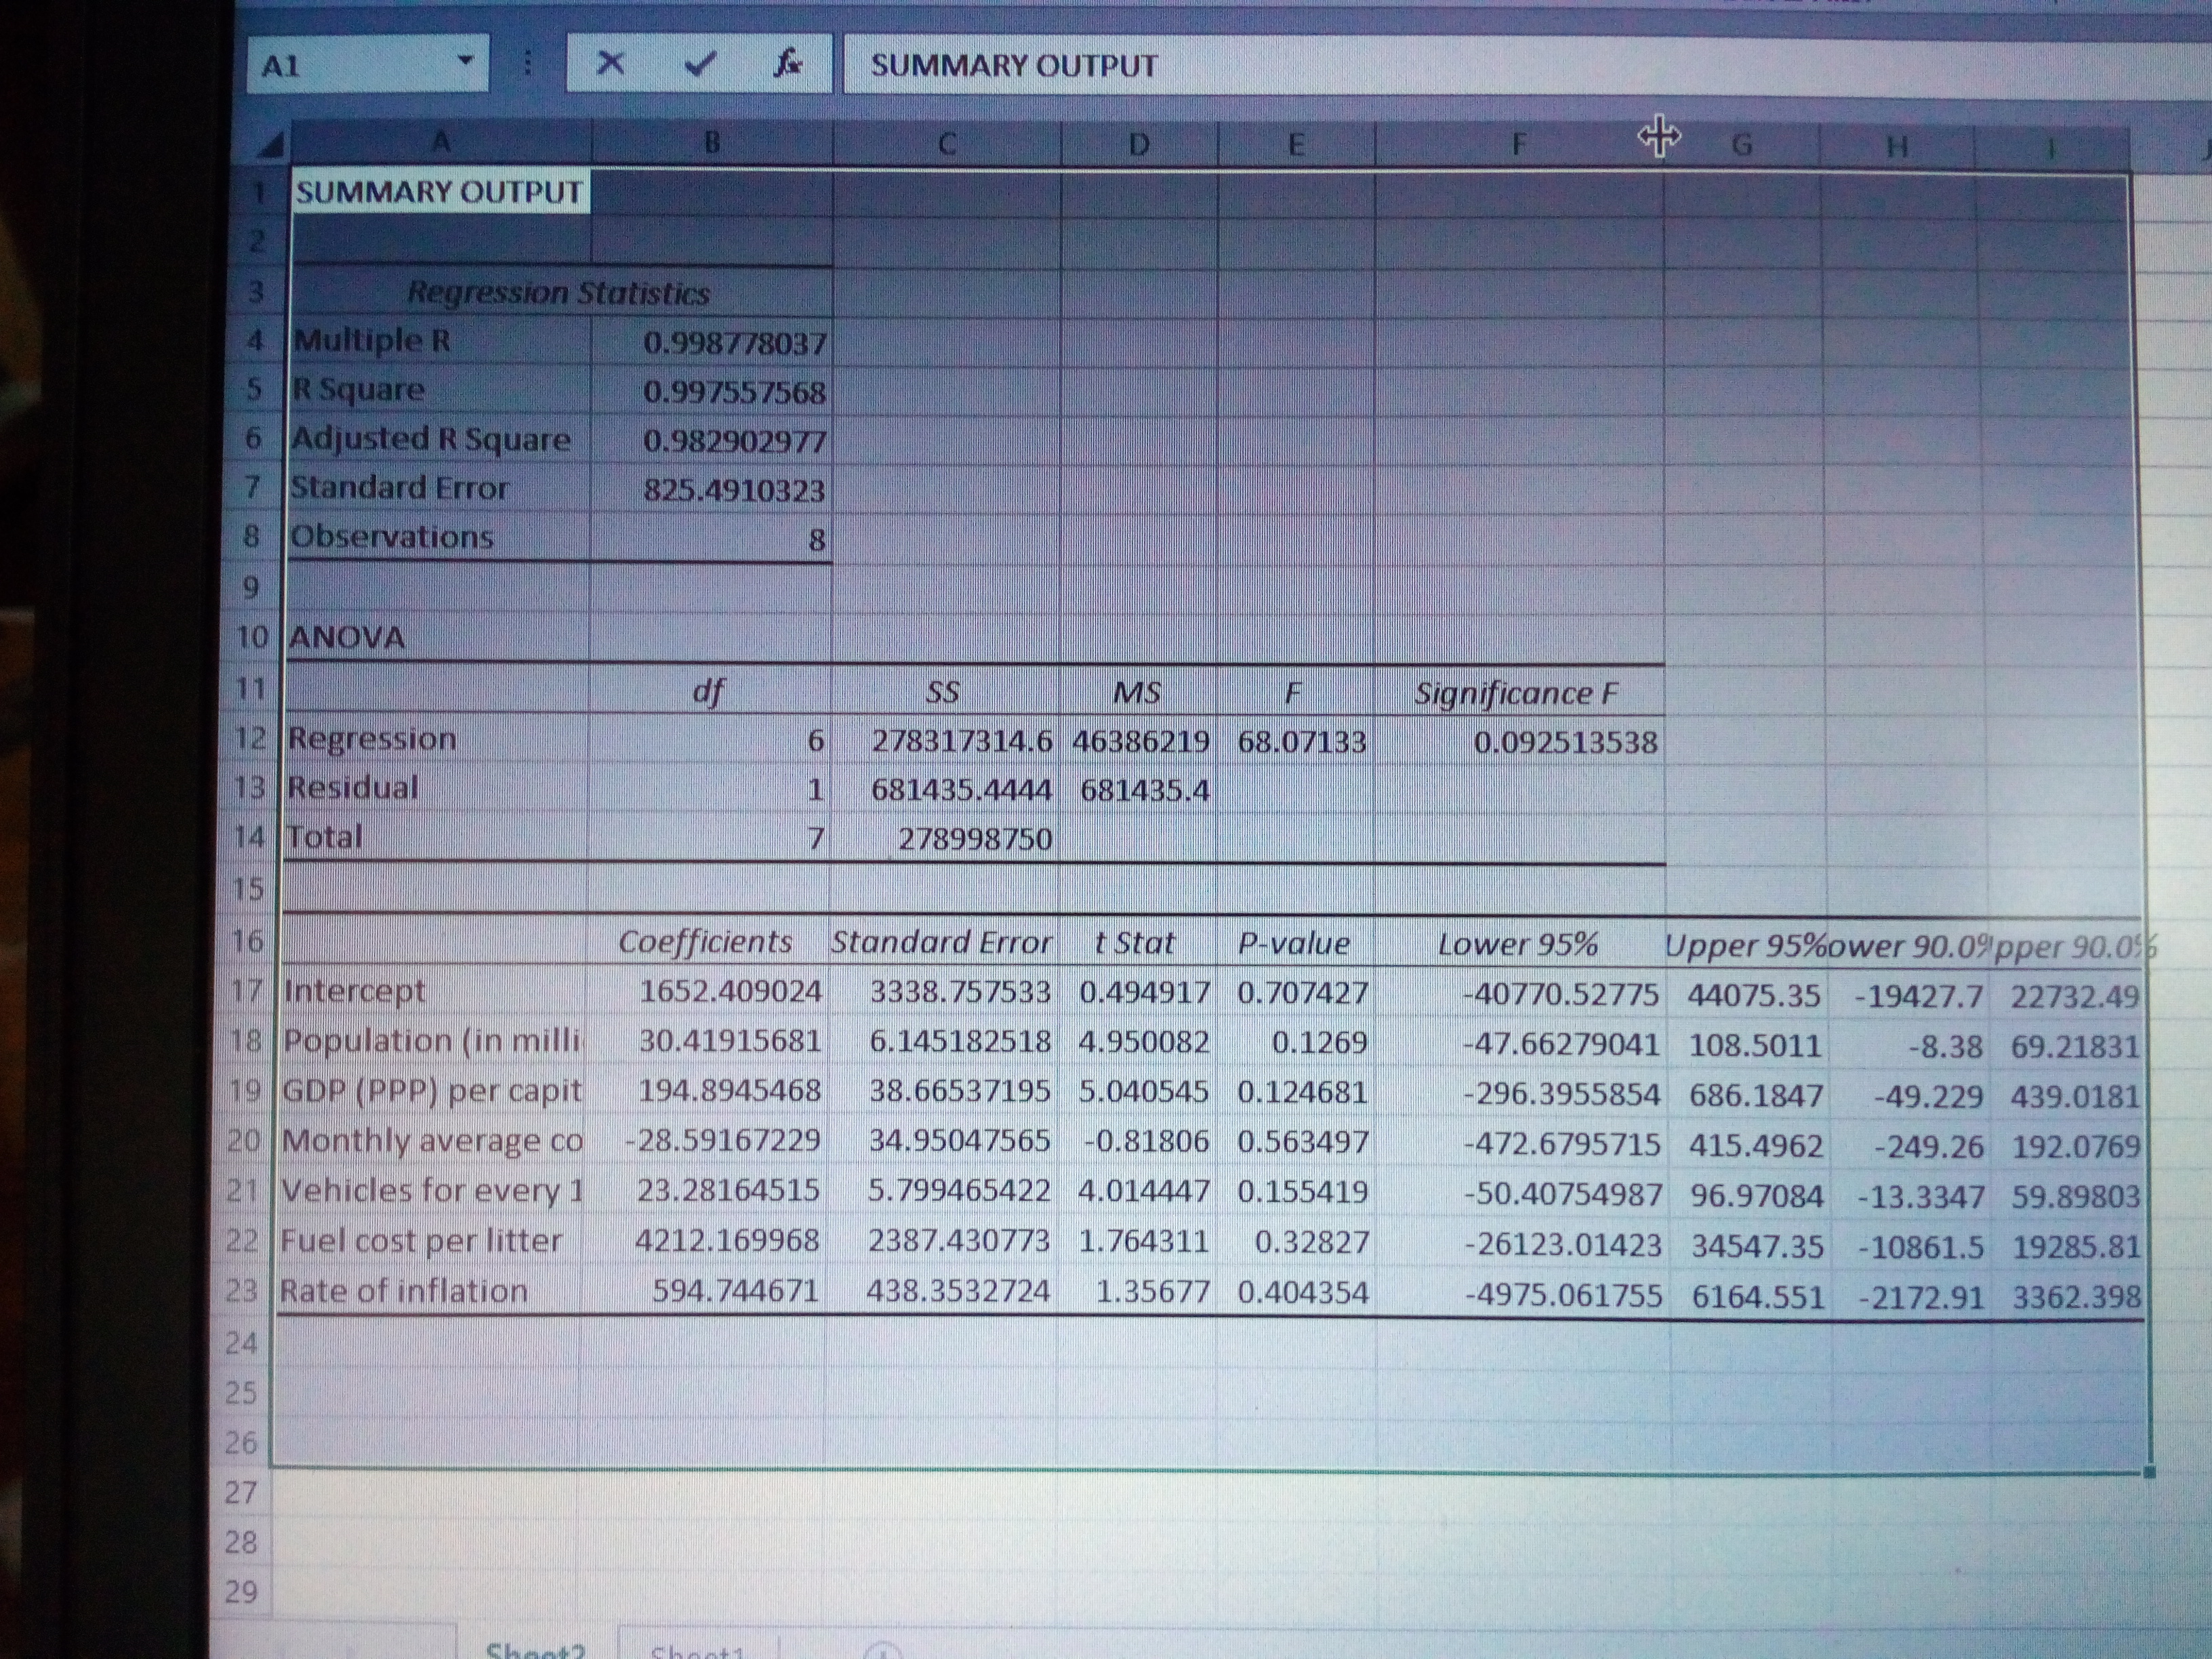Select Standard Error value 825.4910323

735,490
